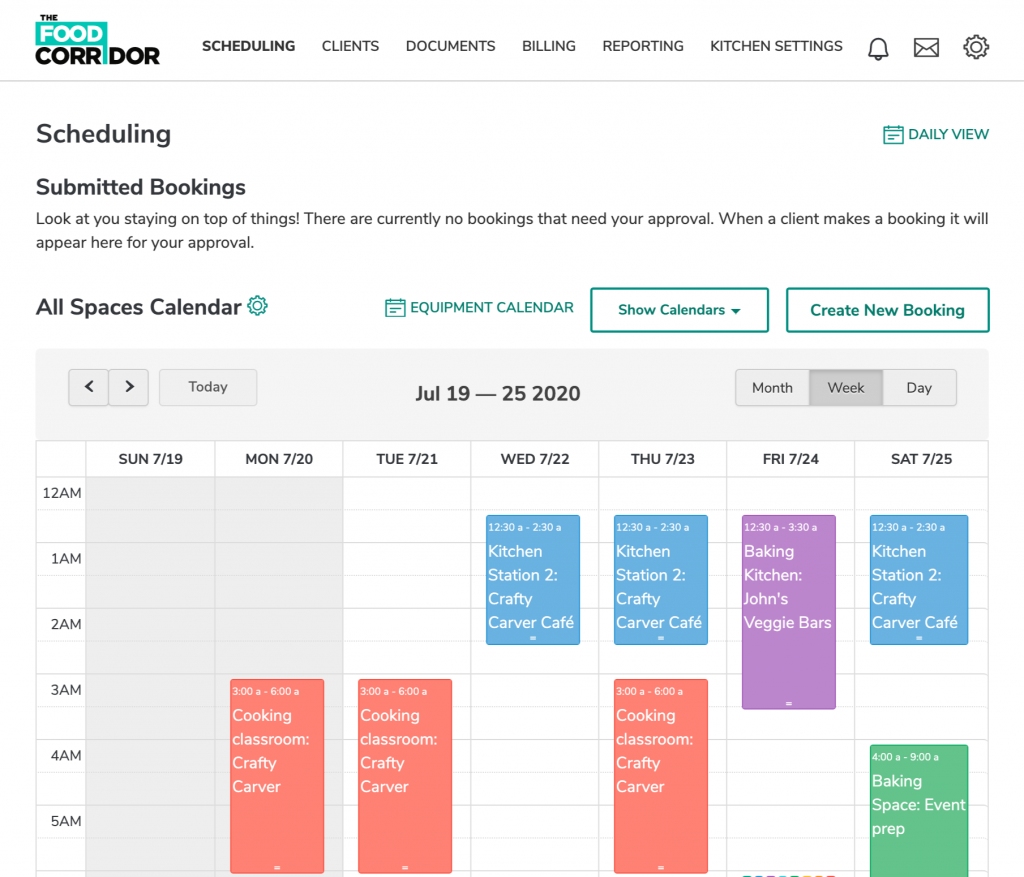
Task: Go to the next week arrow
Action: tap(129, 387)
